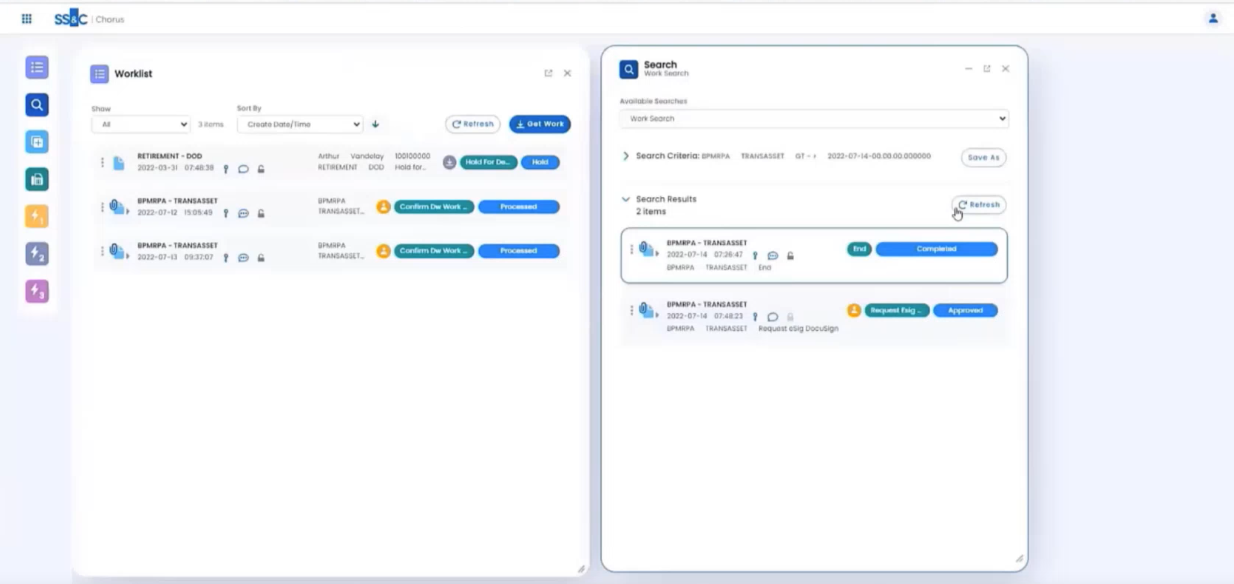Click the Save As button
This screenshot has height=584, width=1234.
coord(983,158)
